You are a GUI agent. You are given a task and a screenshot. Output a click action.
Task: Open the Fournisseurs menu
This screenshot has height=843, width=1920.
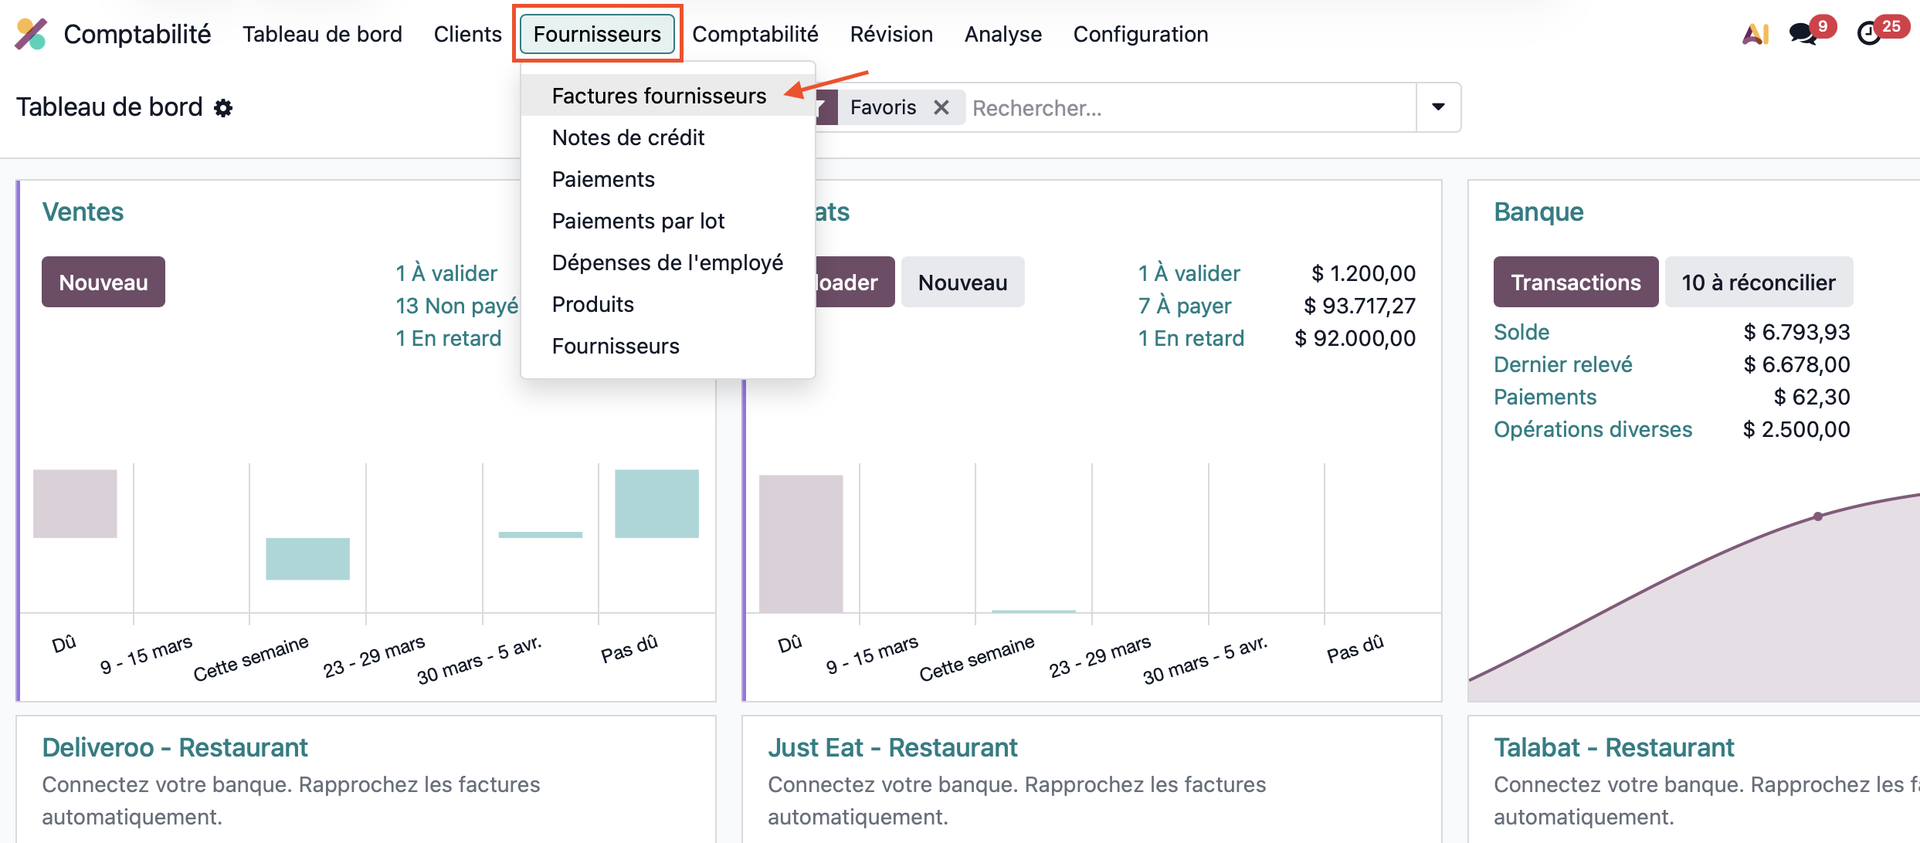click(597, 34)
